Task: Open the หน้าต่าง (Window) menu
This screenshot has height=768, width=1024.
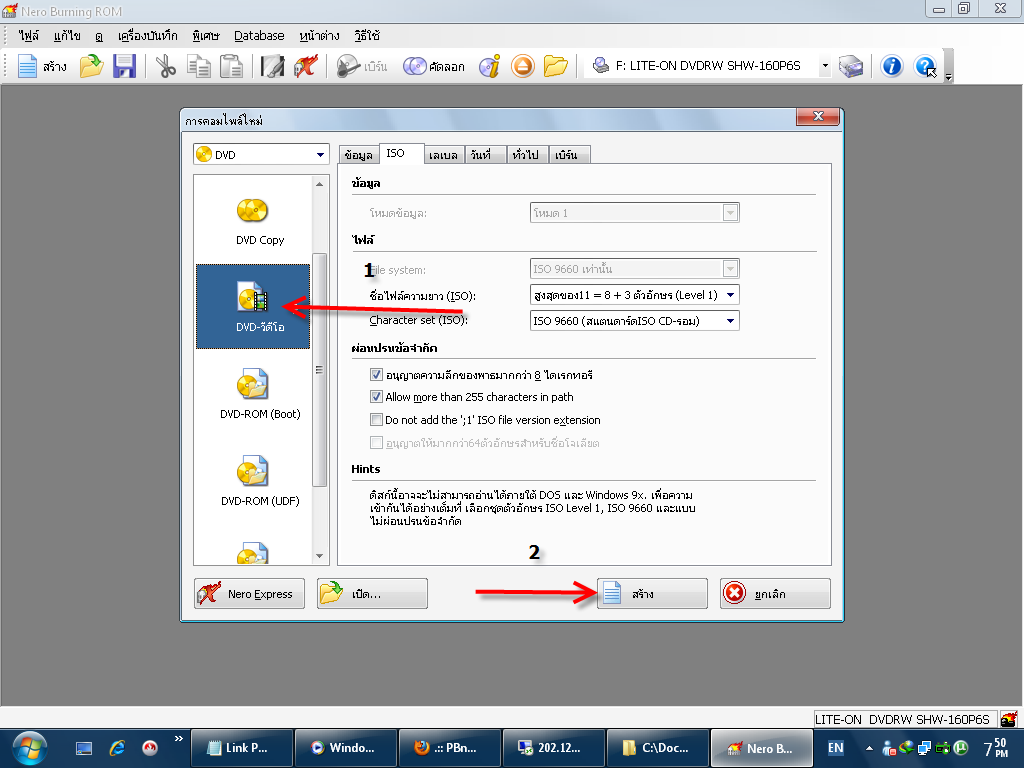Action: click(x=319, y=35)
